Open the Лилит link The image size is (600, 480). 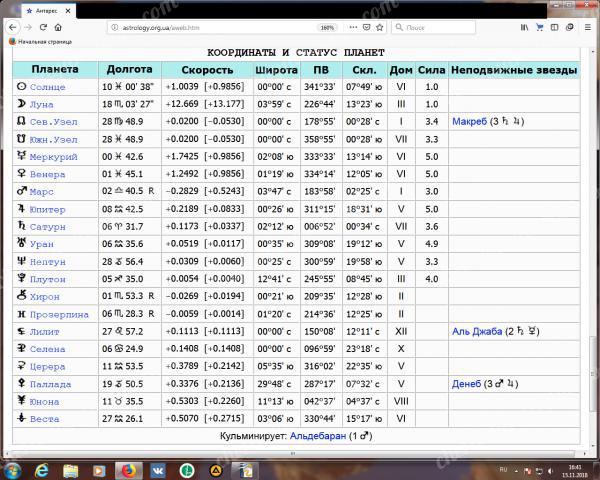click(44, 332)
